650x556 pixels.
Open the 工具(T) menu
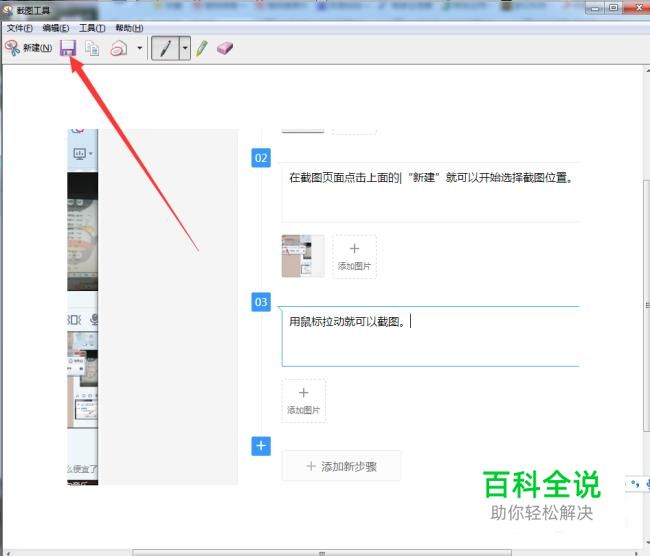point(92,28)
